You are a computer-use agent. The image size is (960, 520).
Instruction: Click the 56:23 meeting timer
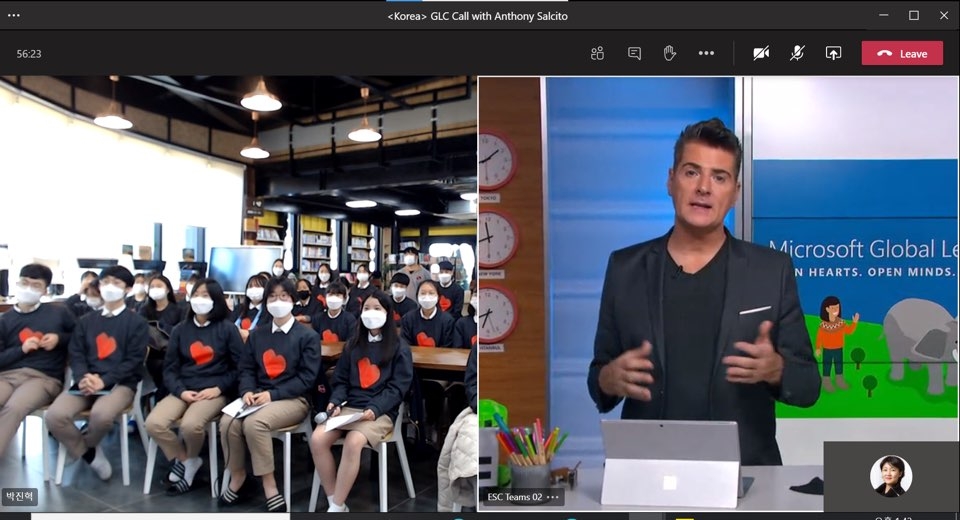click(x=29, y=54)
